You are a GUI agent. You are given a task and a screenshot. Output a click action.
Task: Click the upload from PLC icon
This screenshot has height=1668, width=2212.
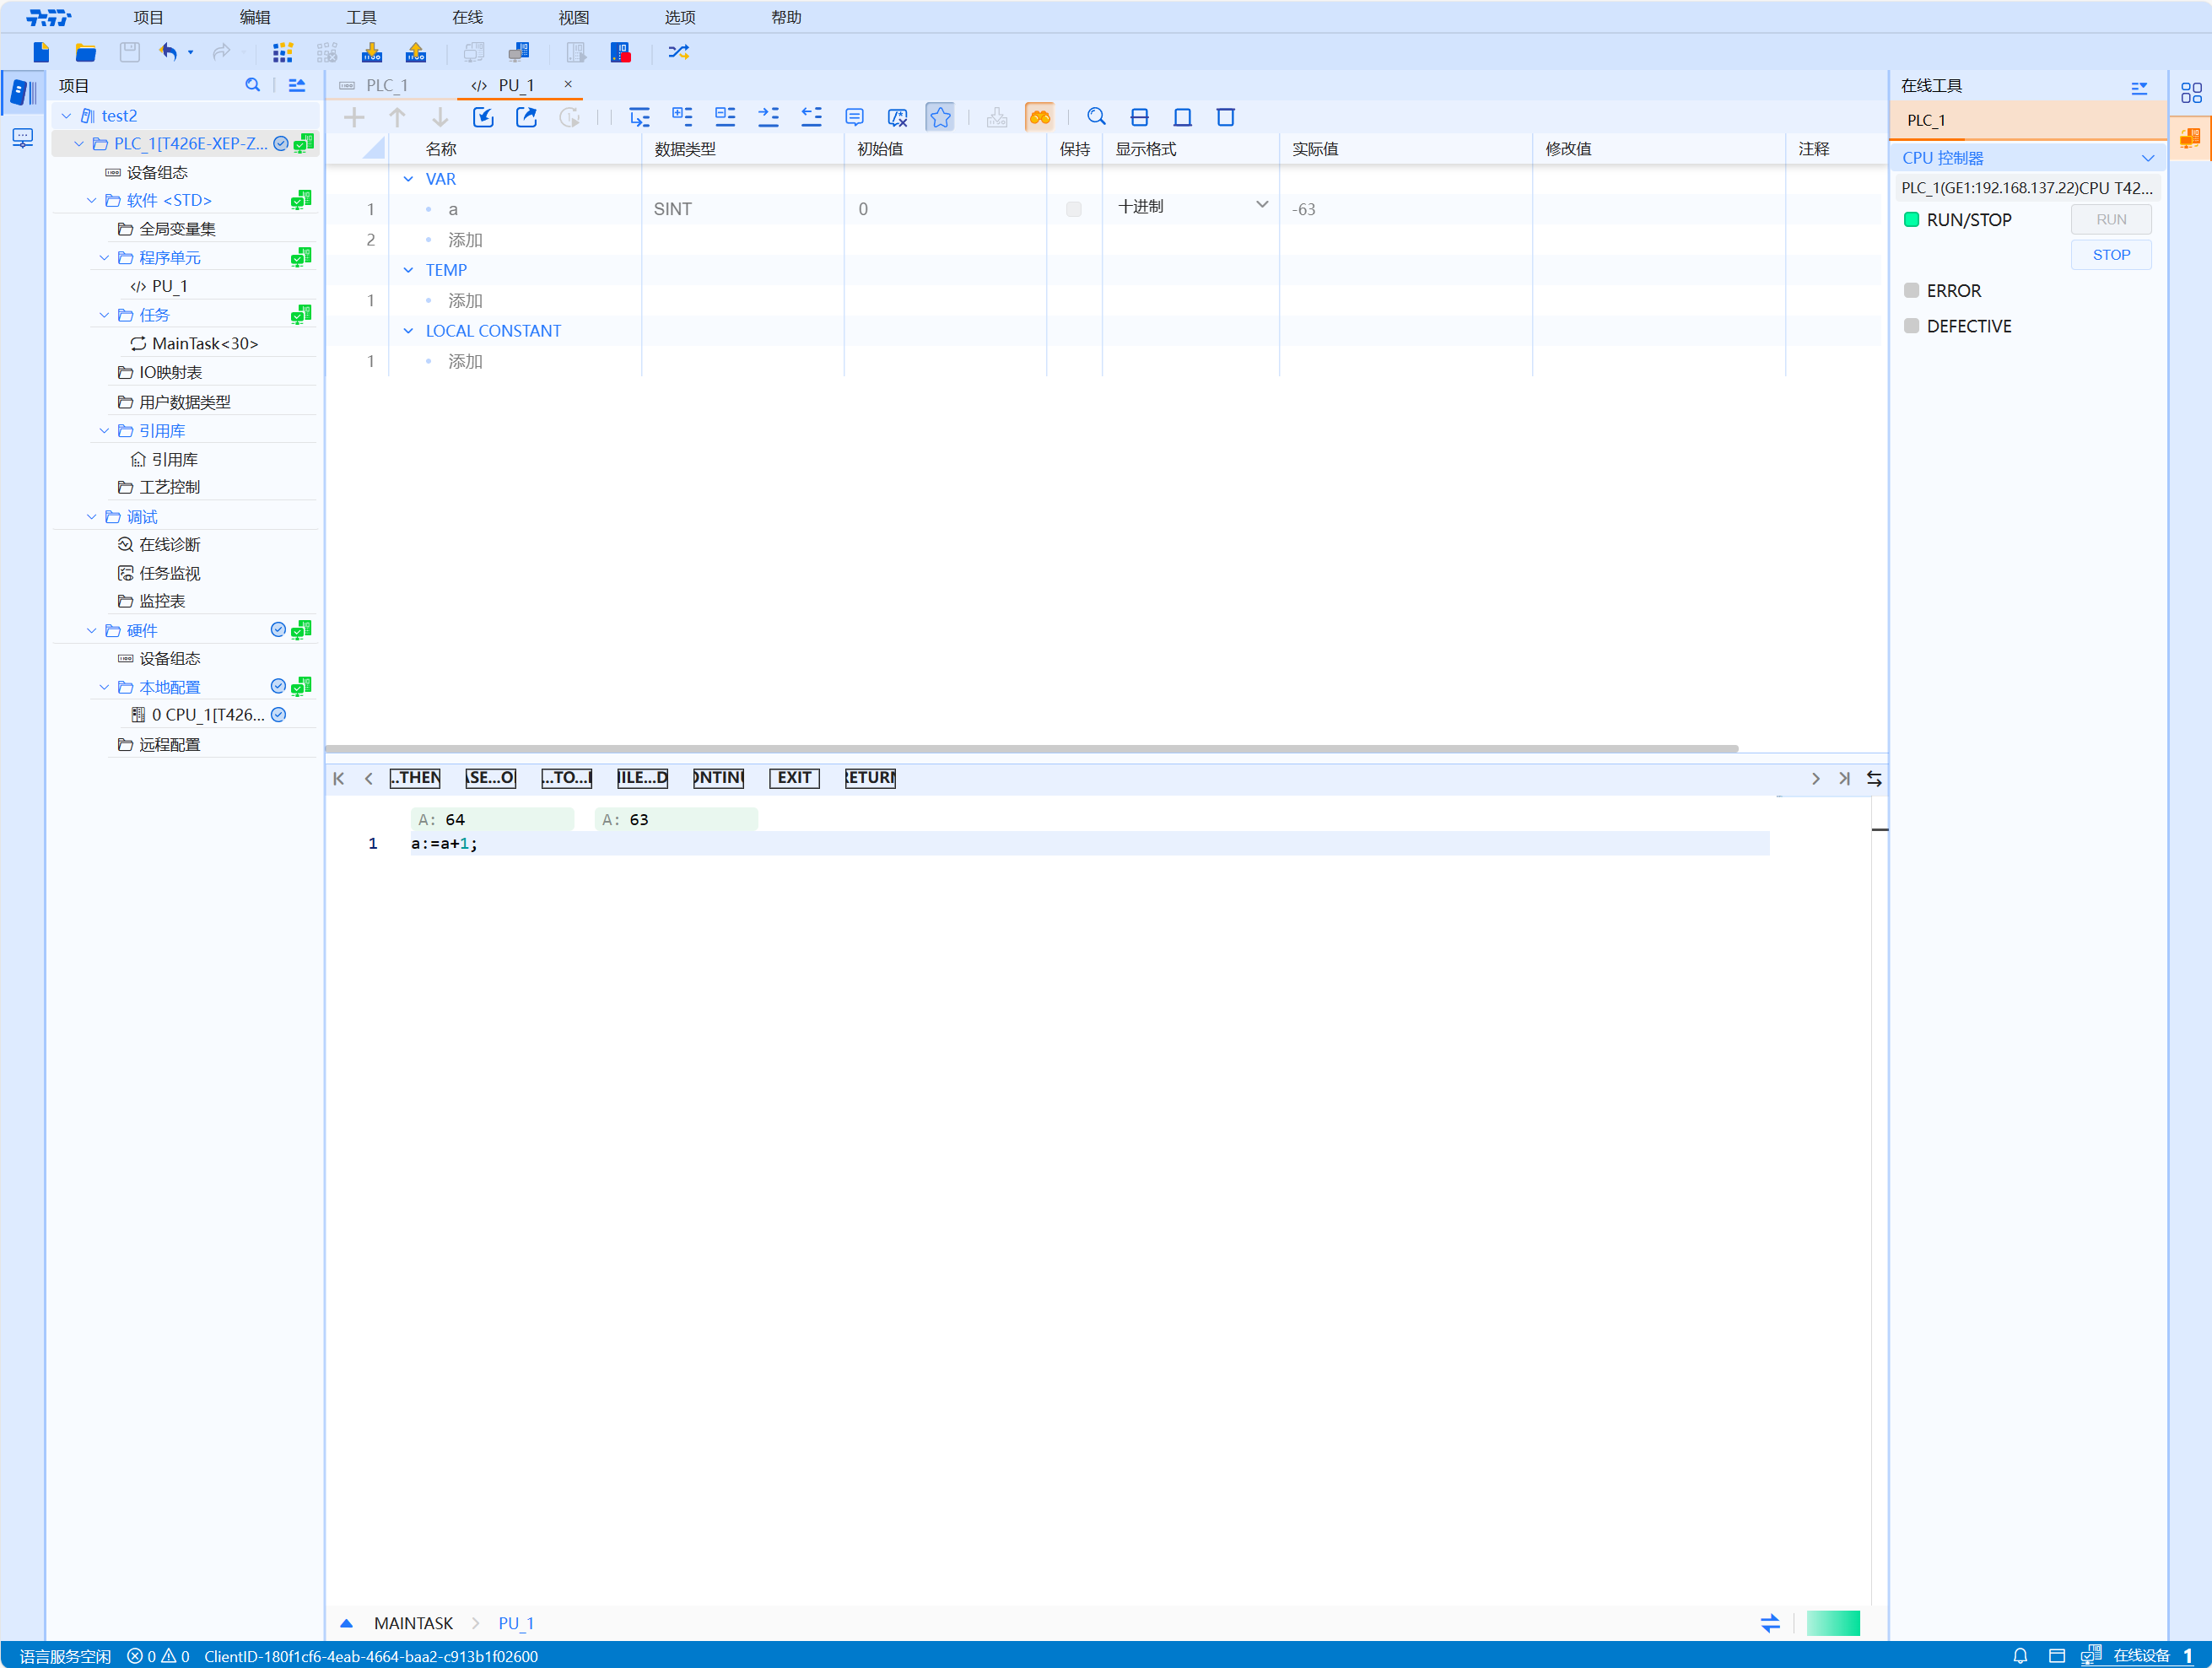tap(416, 52)
